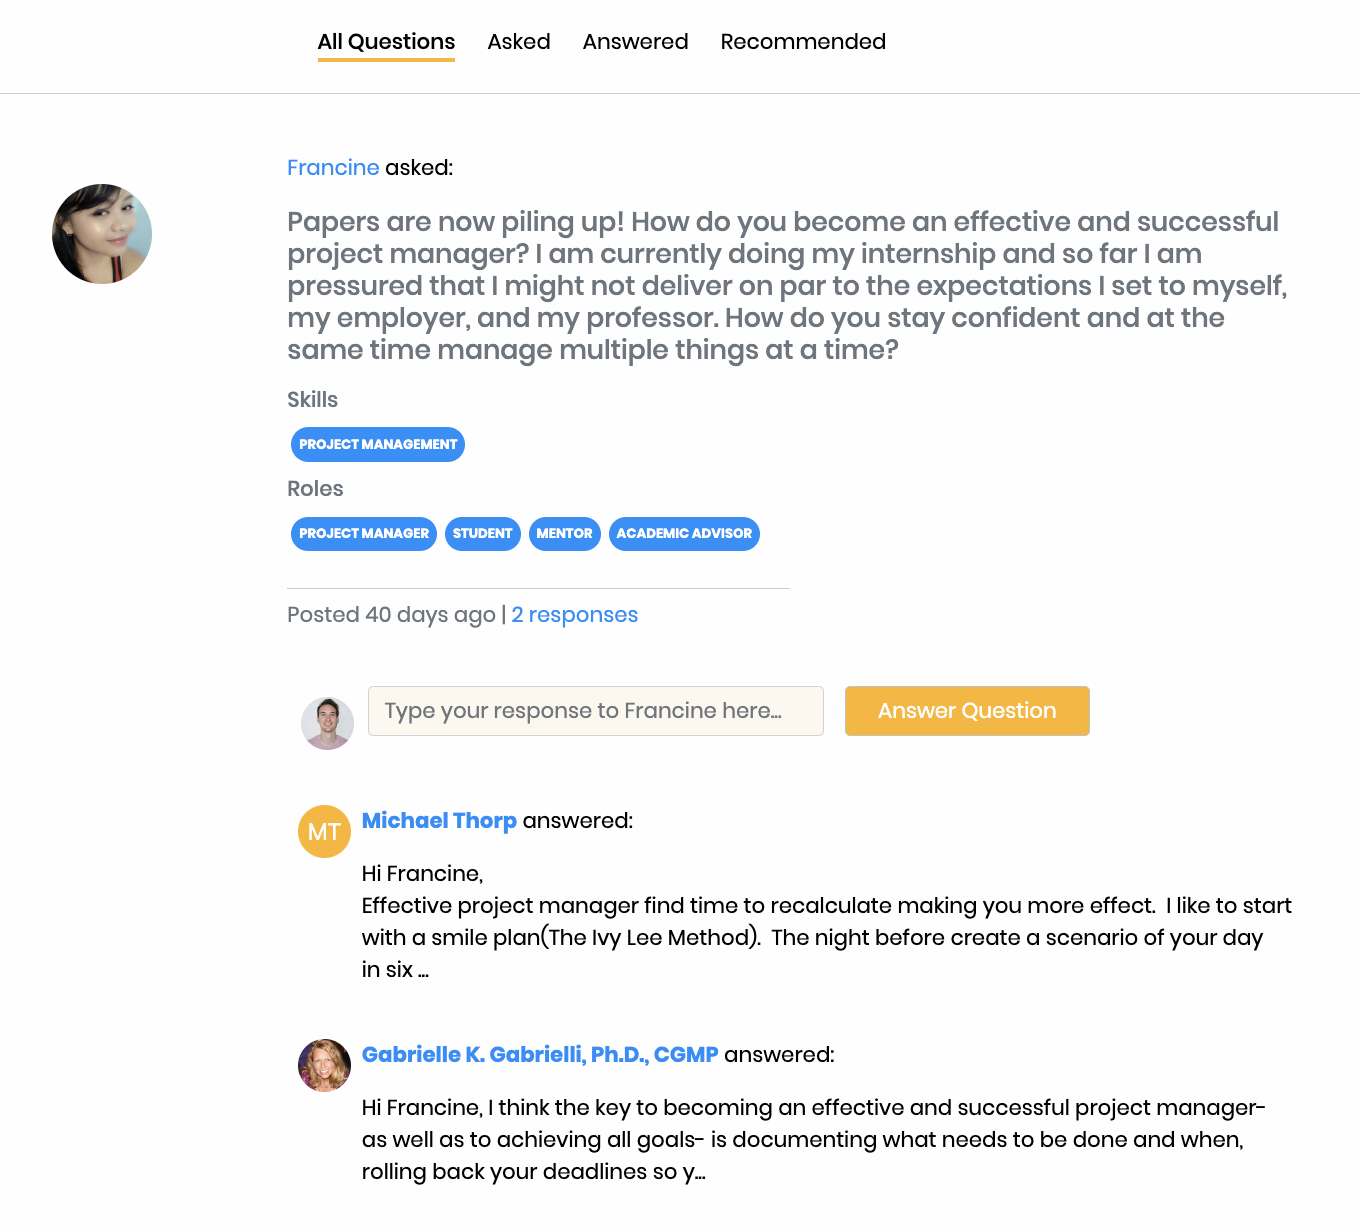Select the Project Manager role tag

coord(364,533)
